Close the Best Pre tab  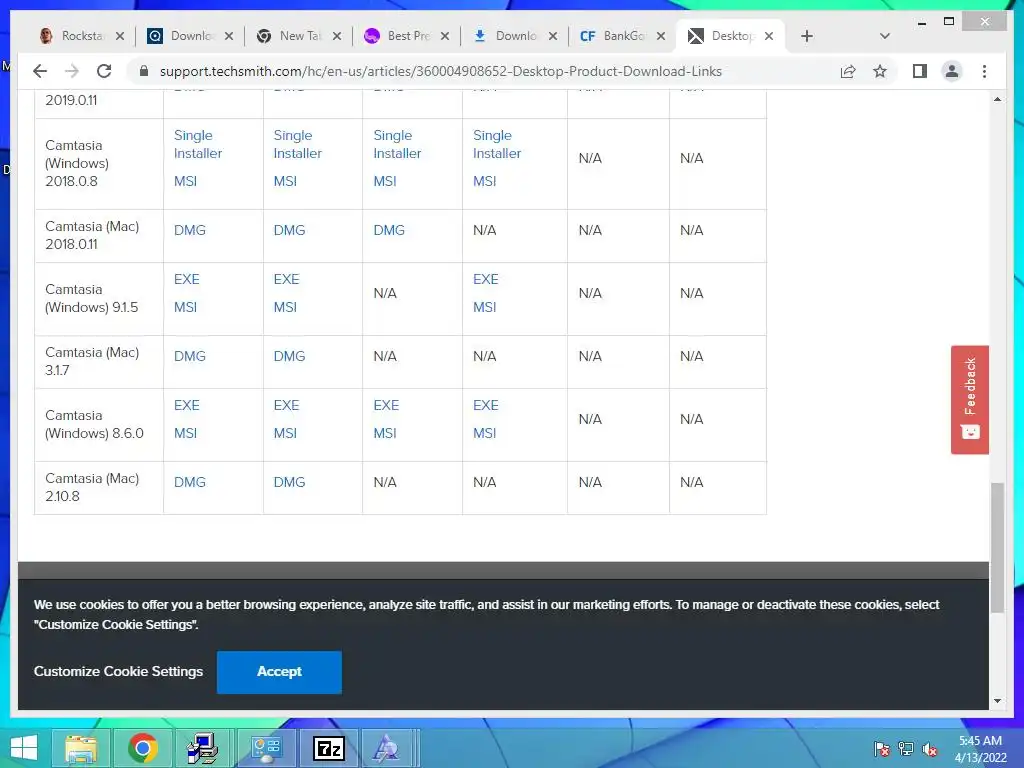pyautogui.click(x=445, y=36)
